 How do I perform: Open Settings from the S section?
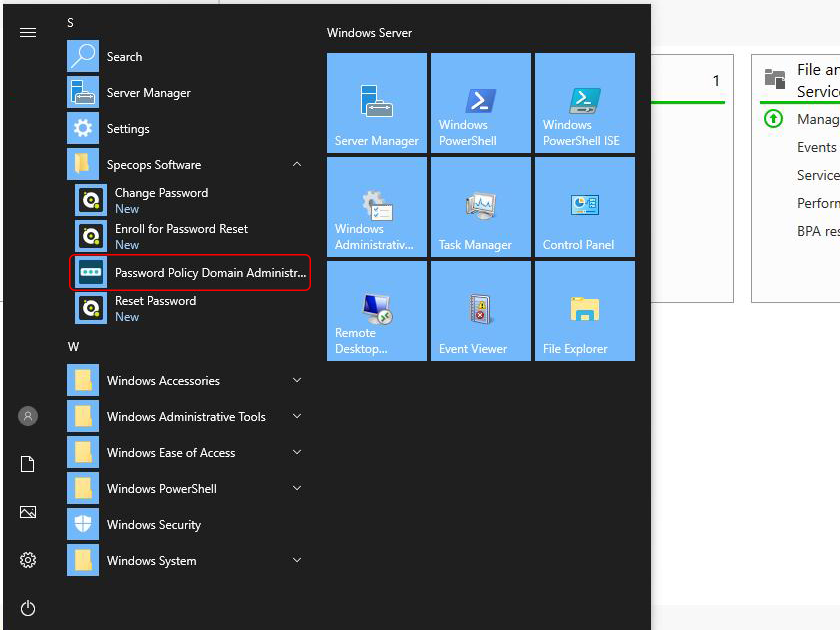[185, 129]
